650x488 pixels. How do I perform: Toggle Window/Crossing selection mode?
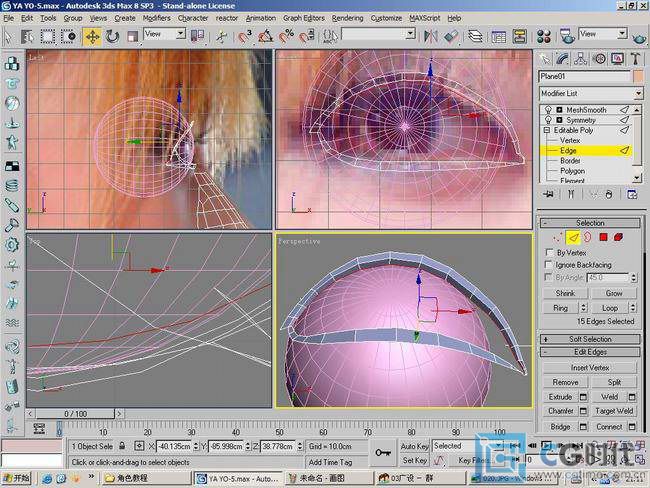(x=69, y=37)
